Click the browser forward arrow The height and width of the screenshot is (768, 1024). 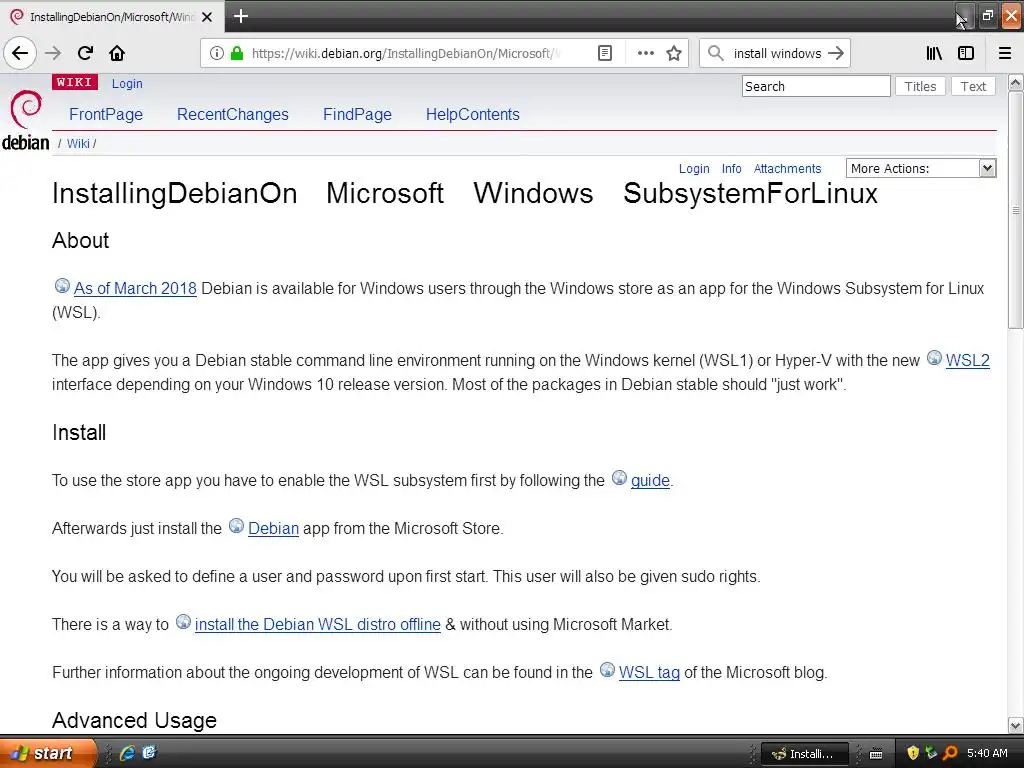click(x=53, y=53)
